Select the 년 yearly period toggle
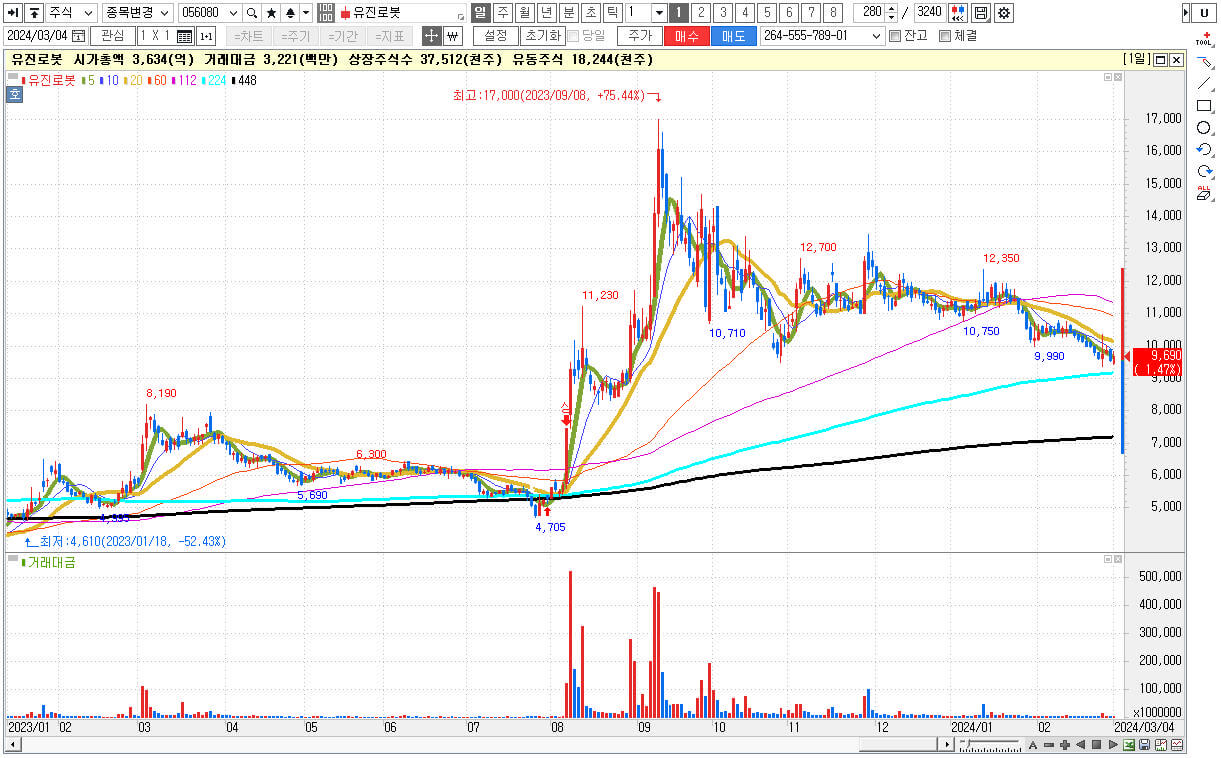Screen dimensions: 1221x758 click(546, 13)
